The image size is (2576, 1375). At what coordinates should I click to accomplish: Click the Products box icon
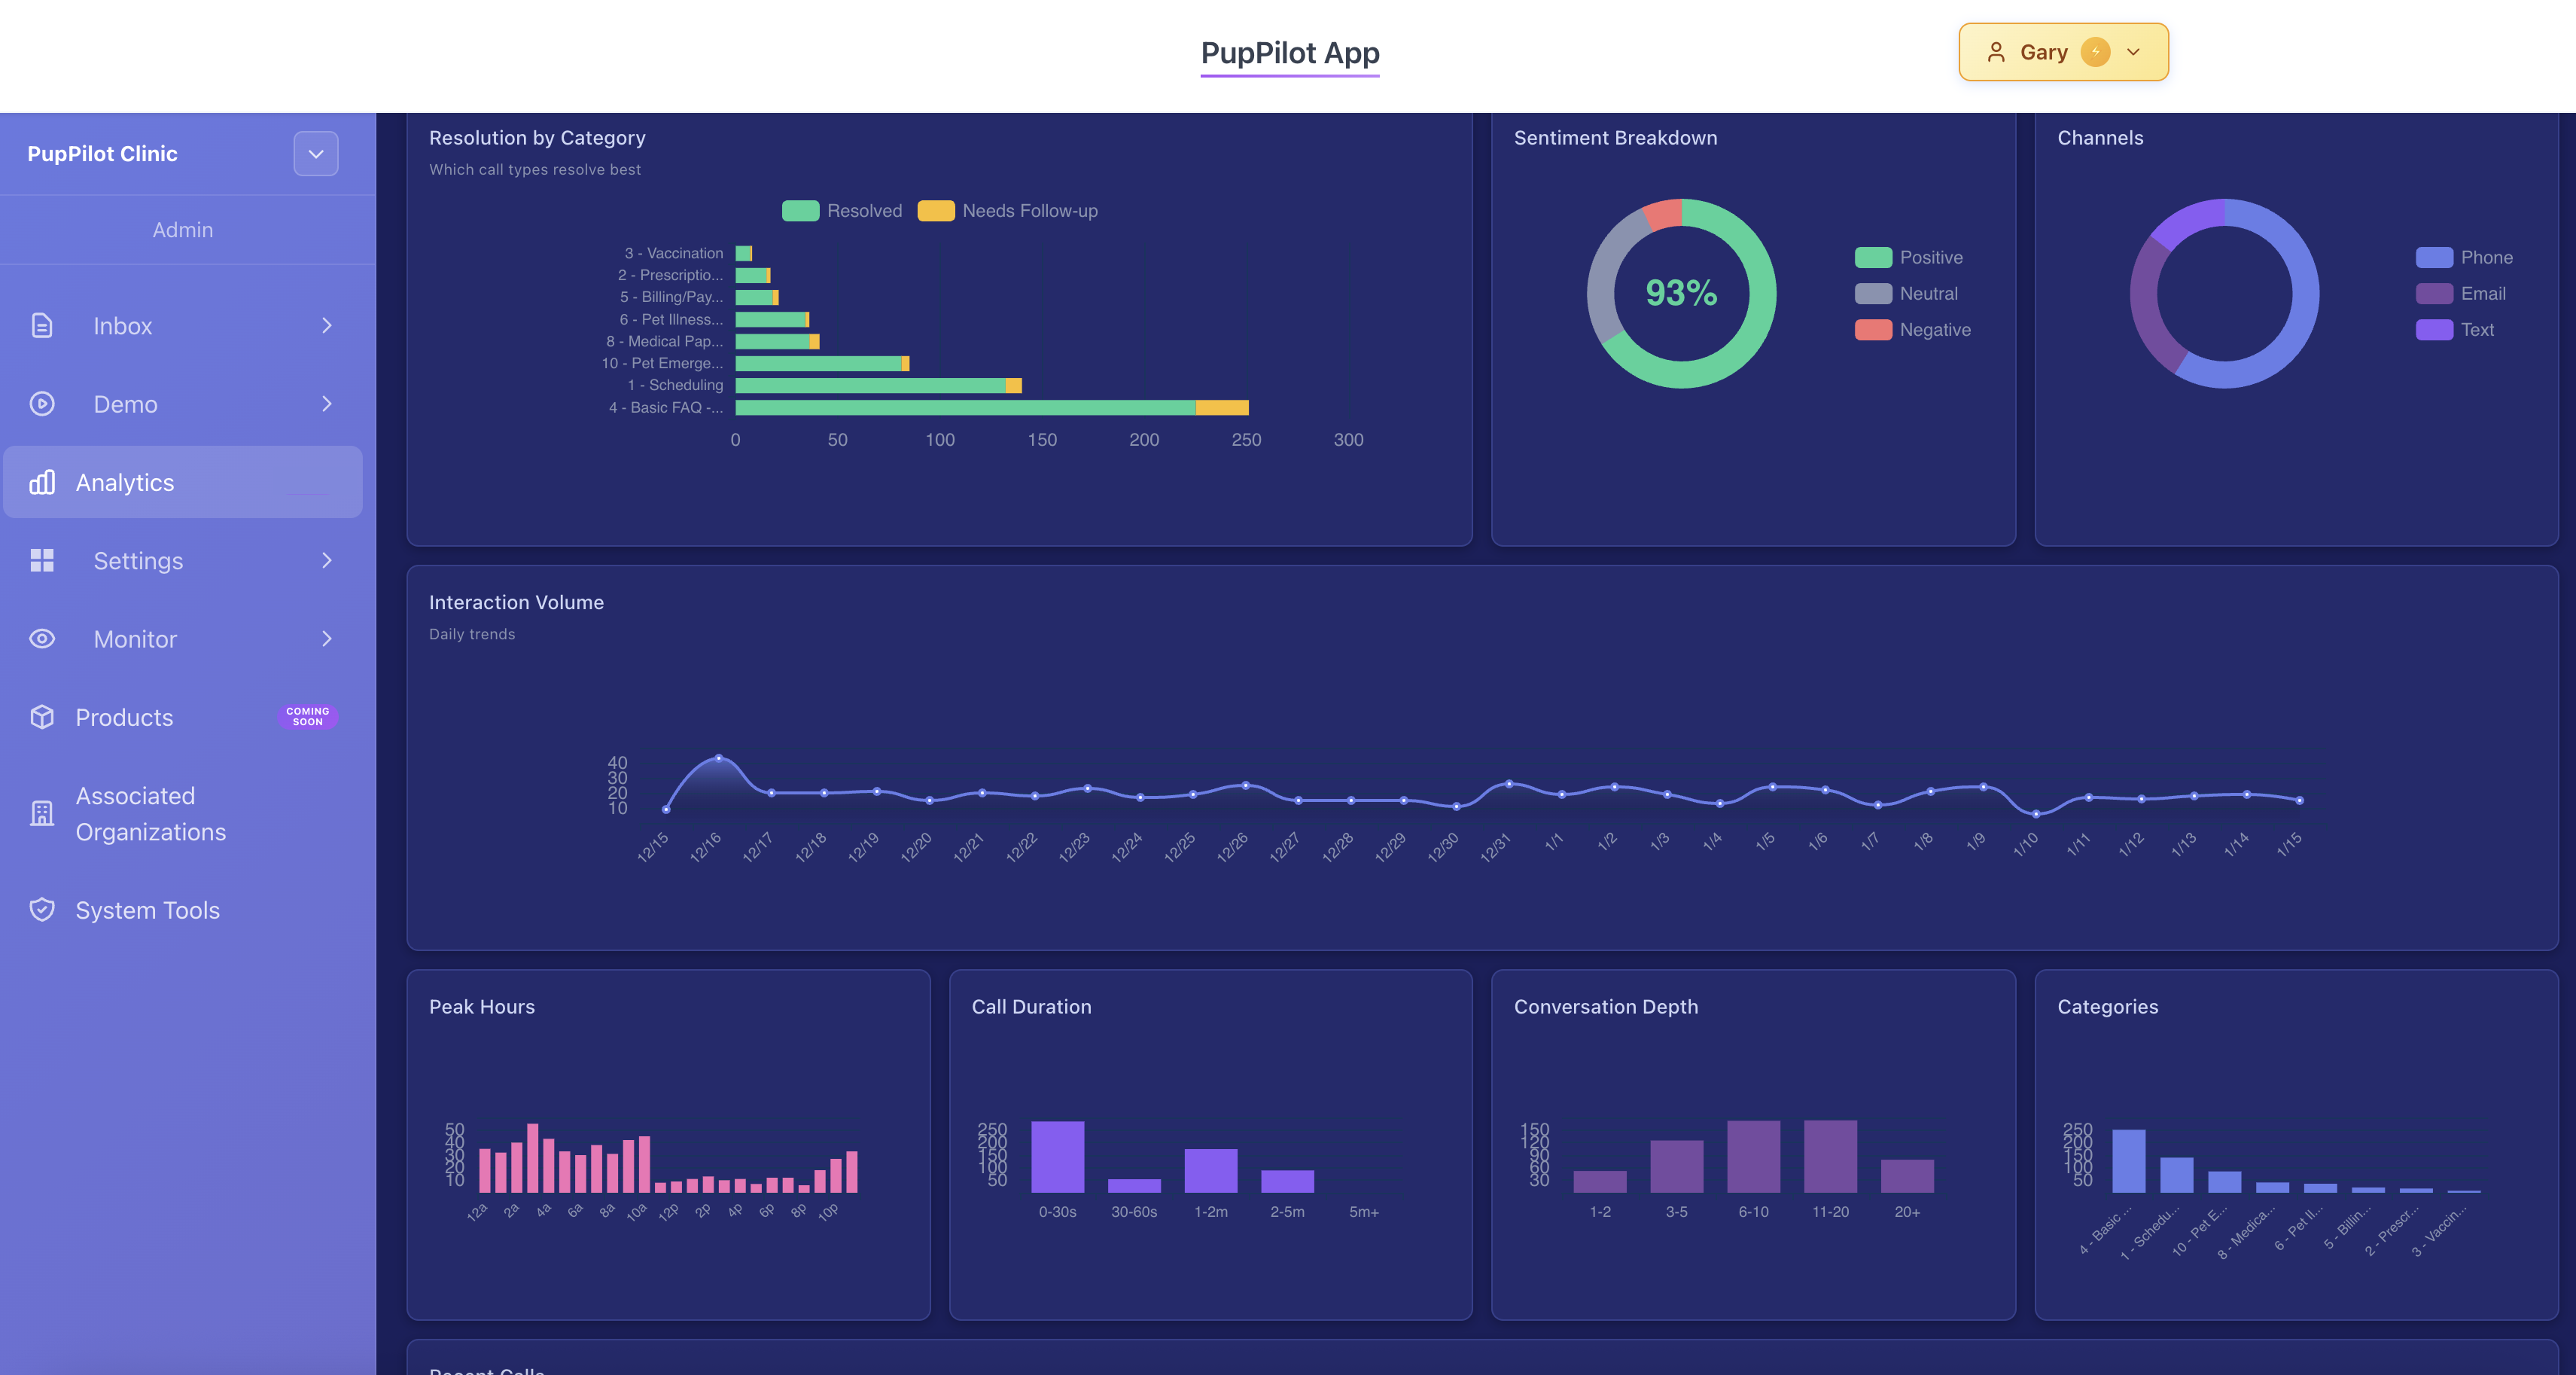(x=41, y=717)
